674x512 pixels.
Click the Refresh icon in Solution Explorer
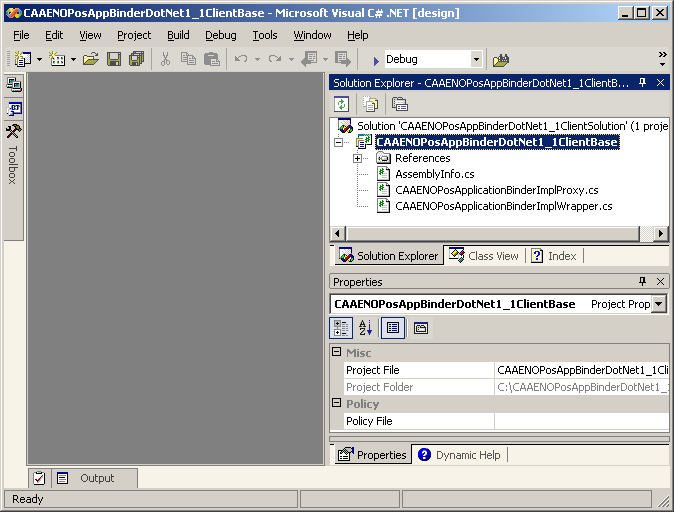[x=341, y=104]
